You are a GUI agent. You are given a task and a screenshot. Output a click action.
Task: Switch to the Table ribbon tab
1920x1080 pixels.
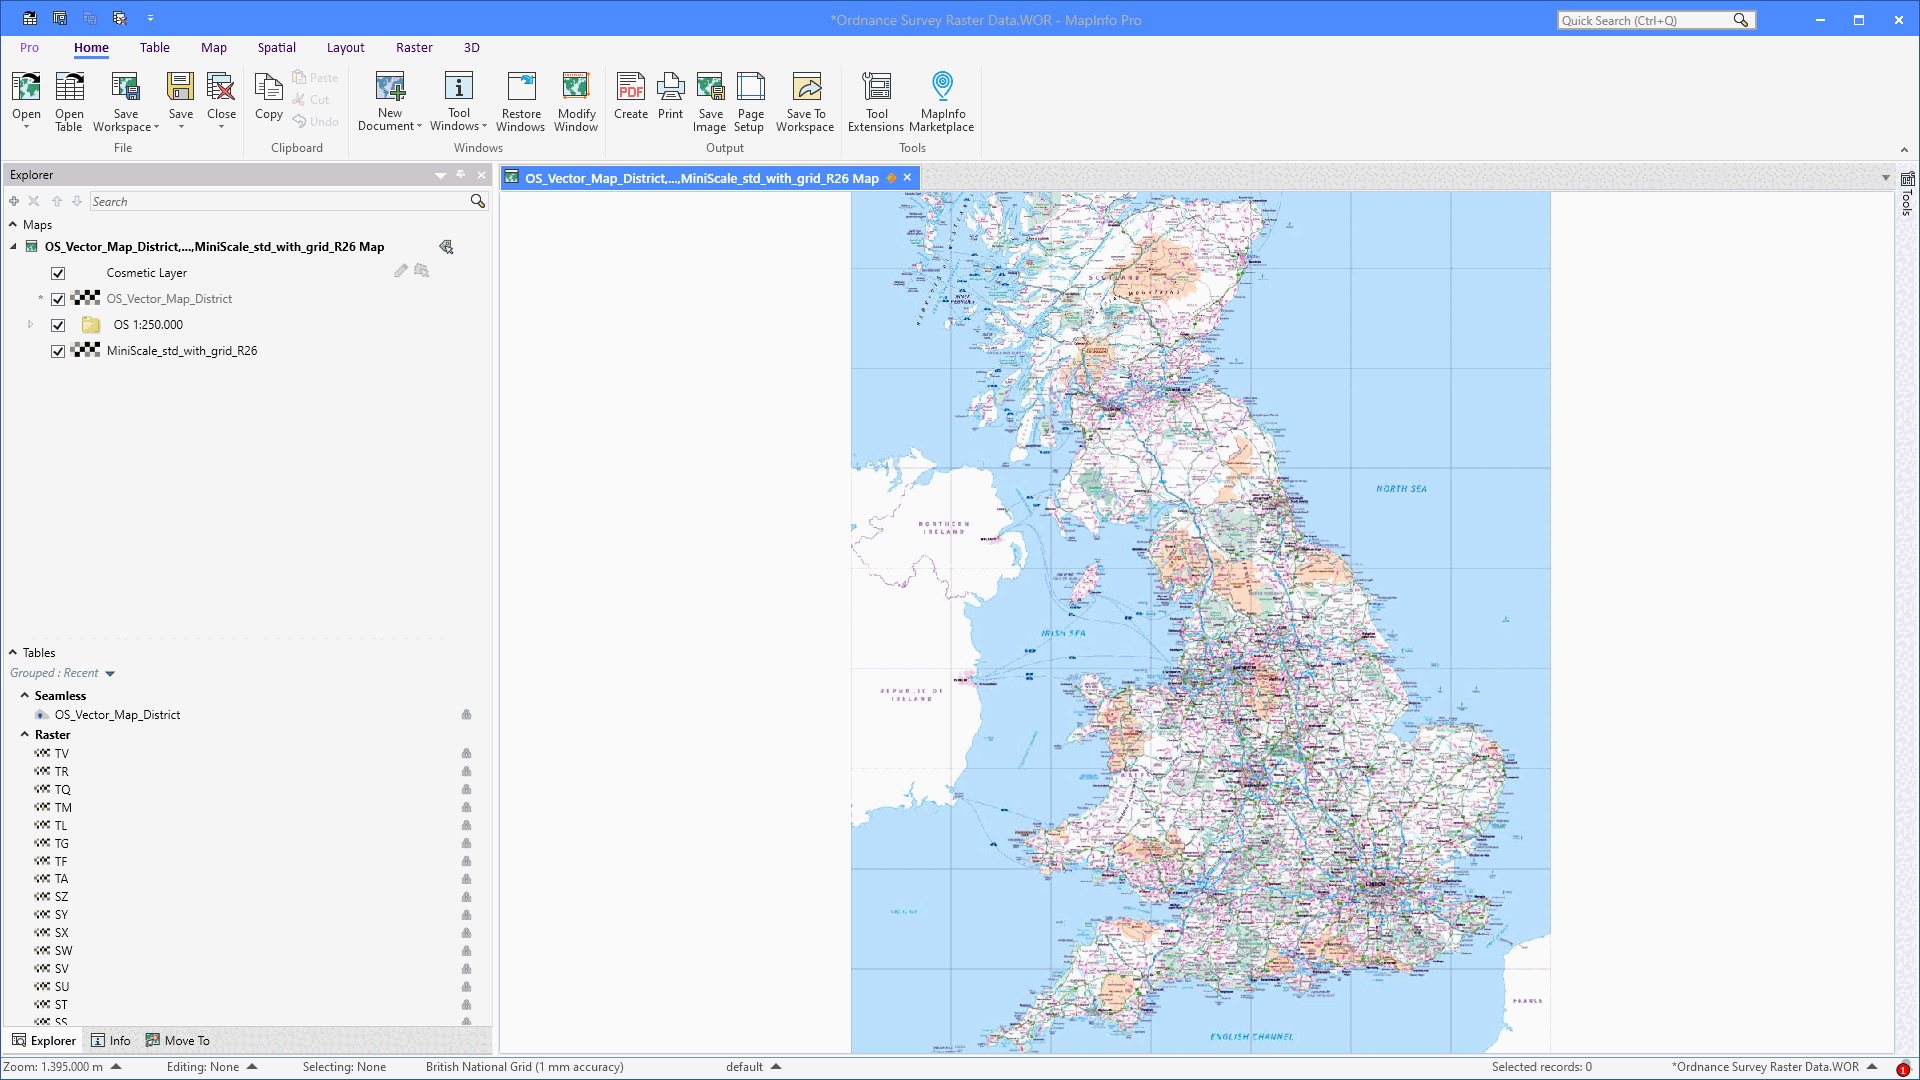[x=155, y=48]
